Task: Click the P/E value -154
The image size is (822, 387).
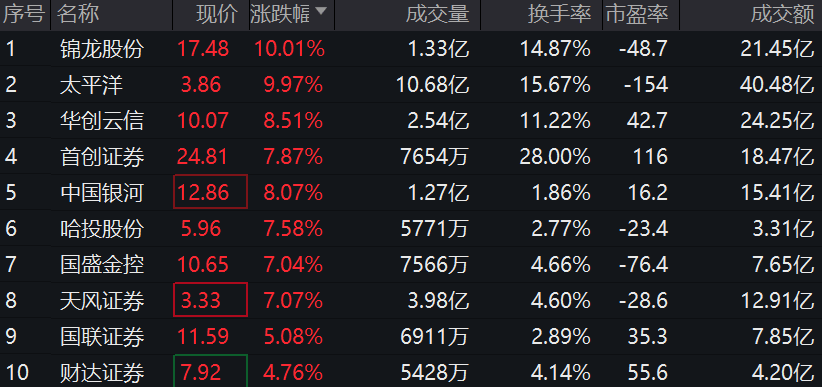Action: click(x=646, y=85)
